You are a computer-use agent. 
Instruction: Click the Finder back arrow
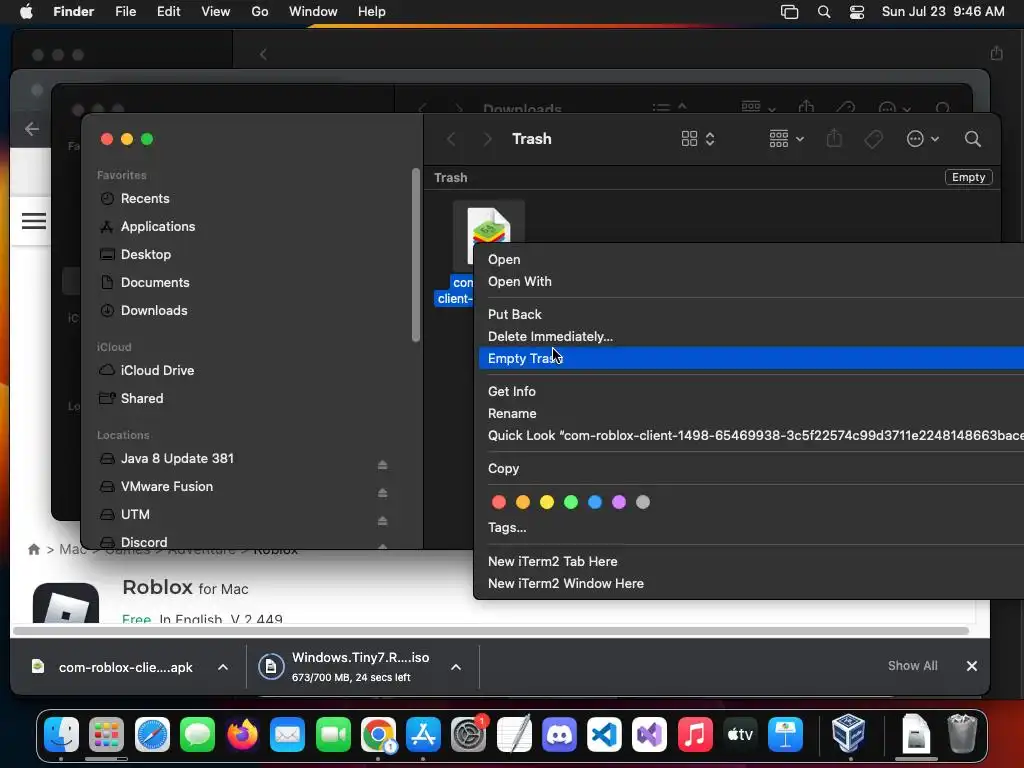(x=451, y=139)
